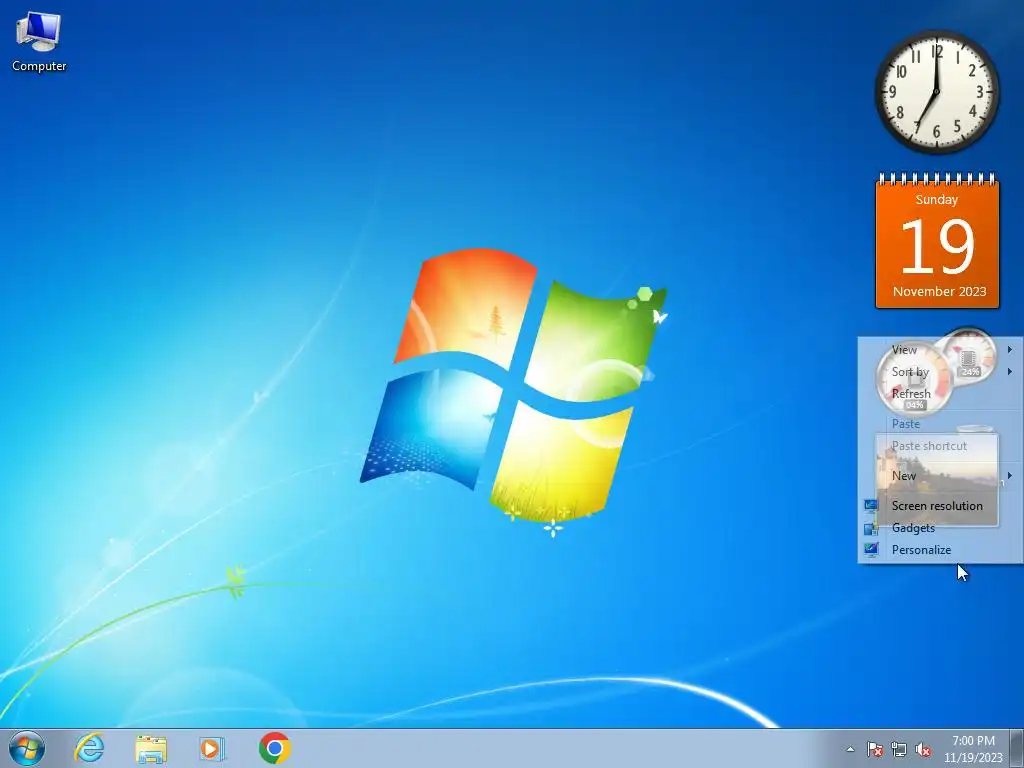Screen dimensions: 1024x768
Task: Click the Gadgets menu icon
Action: 871,528
